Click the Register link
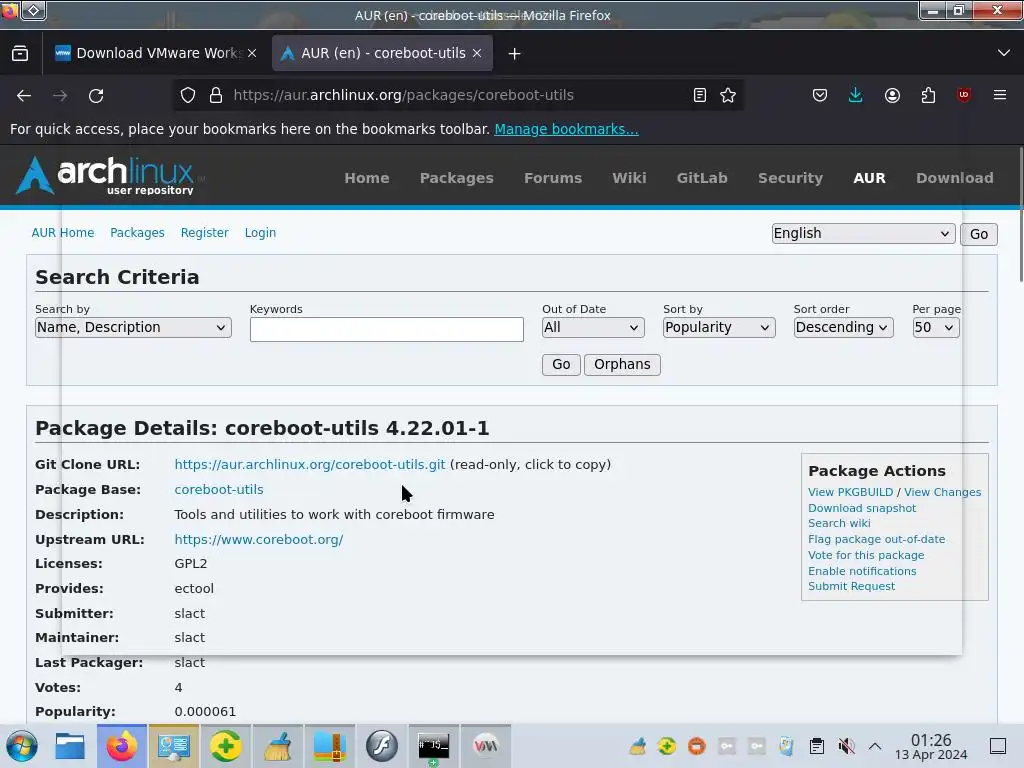Screen dimensions: 1024x768 point(204,232)
